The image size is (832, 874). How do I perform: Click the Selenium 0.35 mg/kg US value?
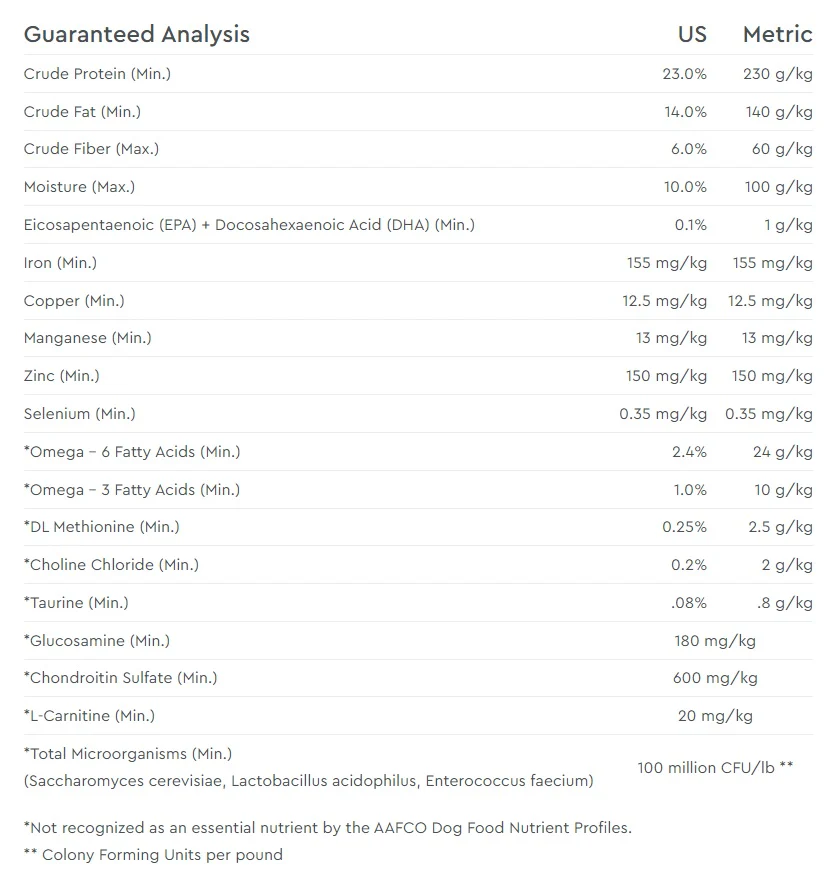(663, 414)
